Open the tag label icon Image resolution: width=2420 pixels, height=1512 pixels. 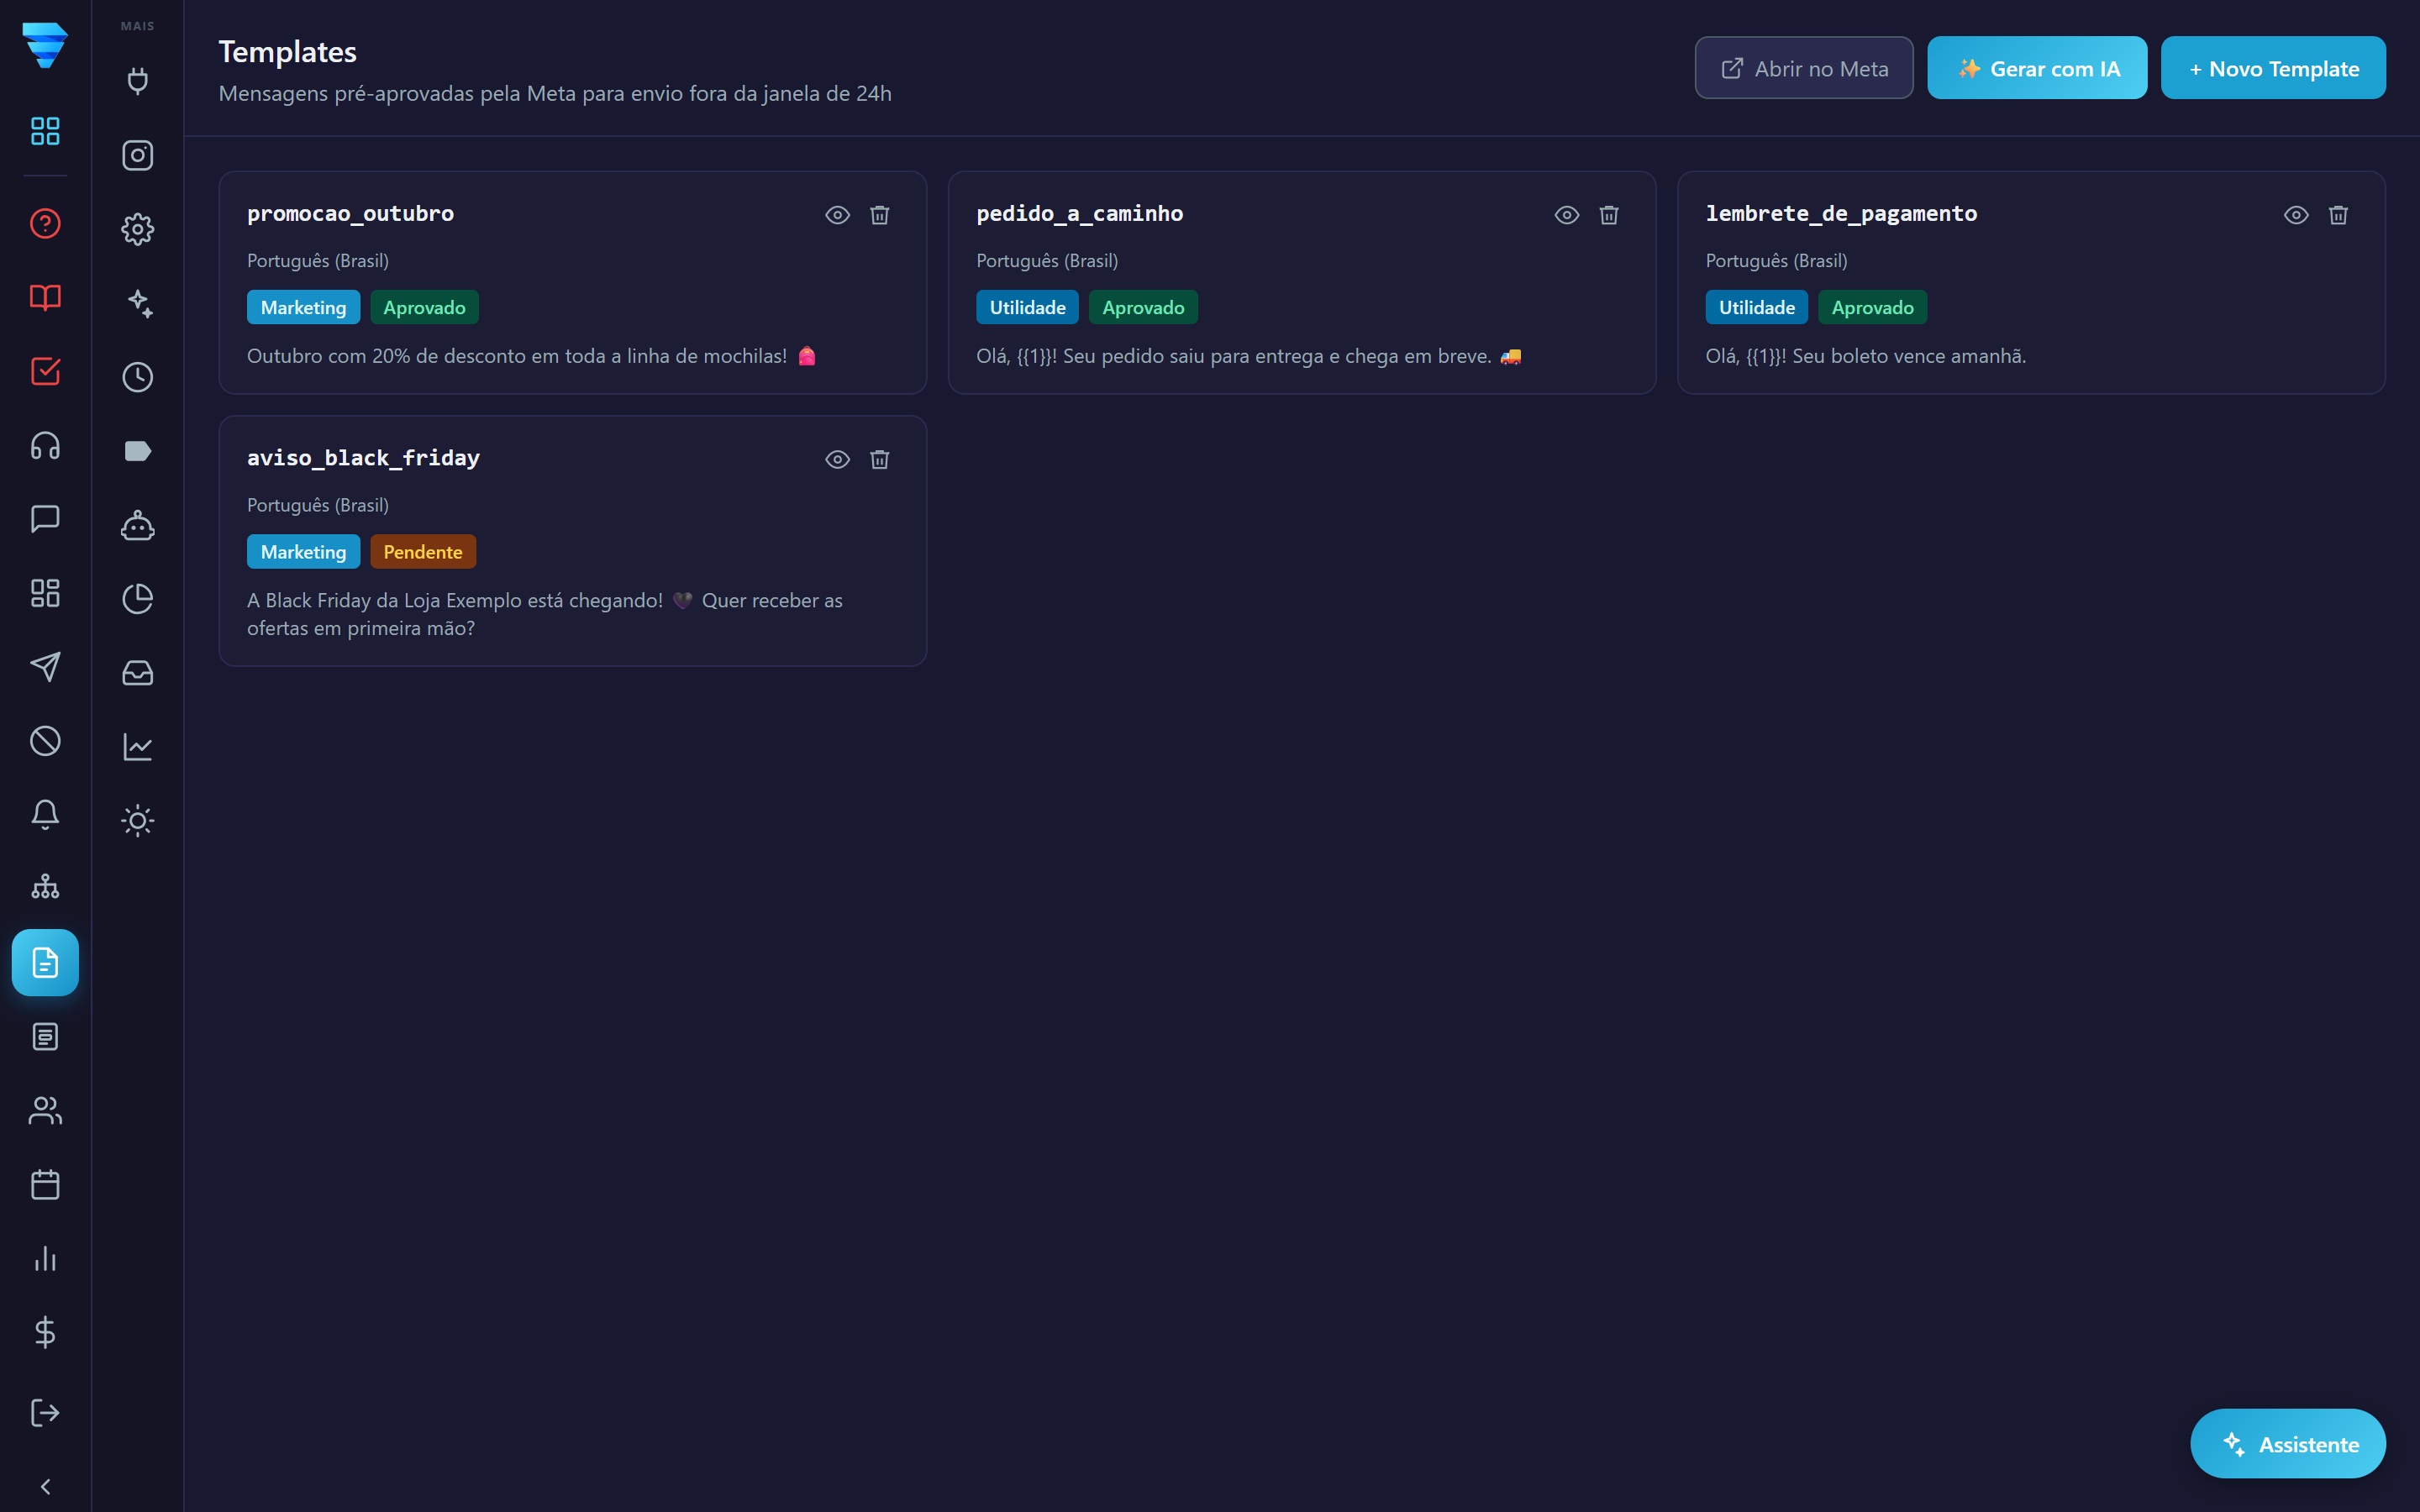(138, 451)
